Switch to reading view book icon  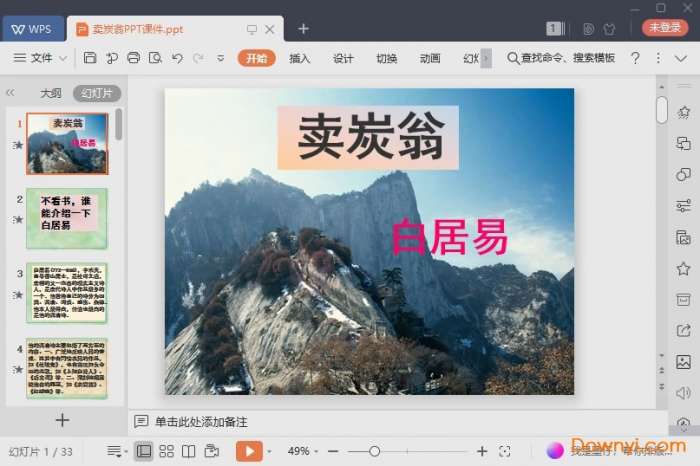pyautogui.click(x=188, y=451)
